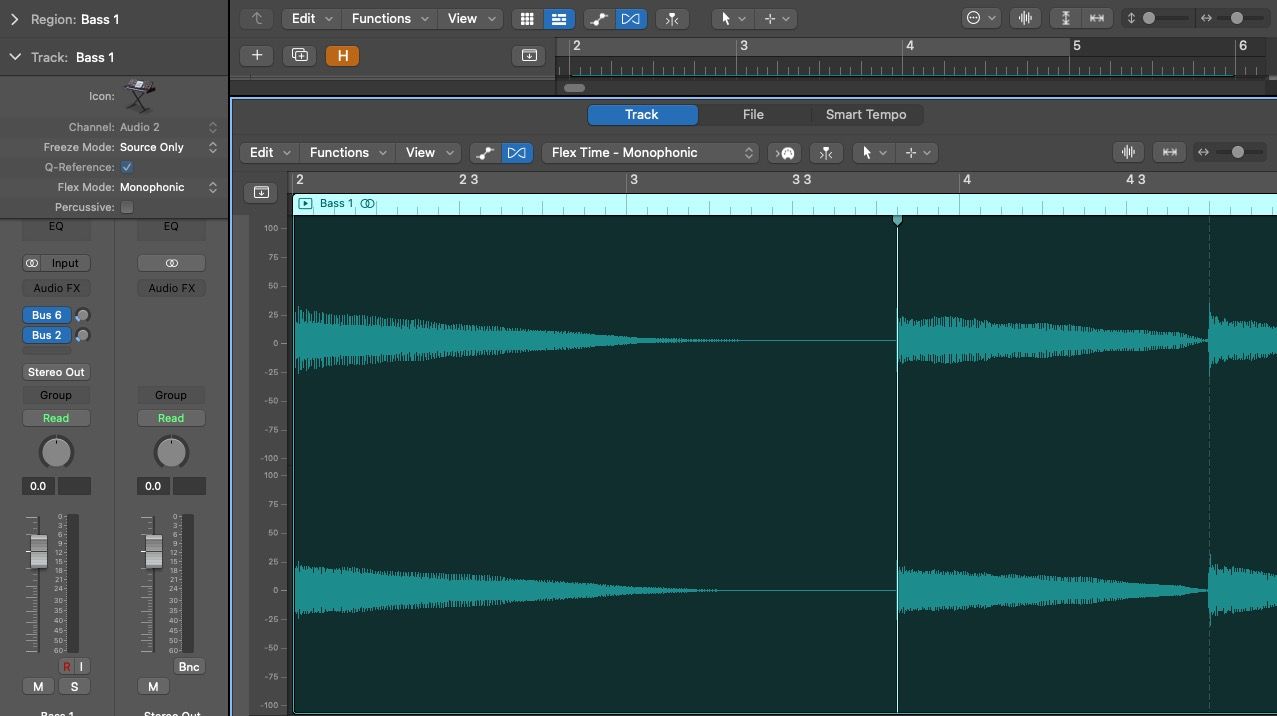
Task: Click the Bus 6 send slot
Action: point(46,314)
